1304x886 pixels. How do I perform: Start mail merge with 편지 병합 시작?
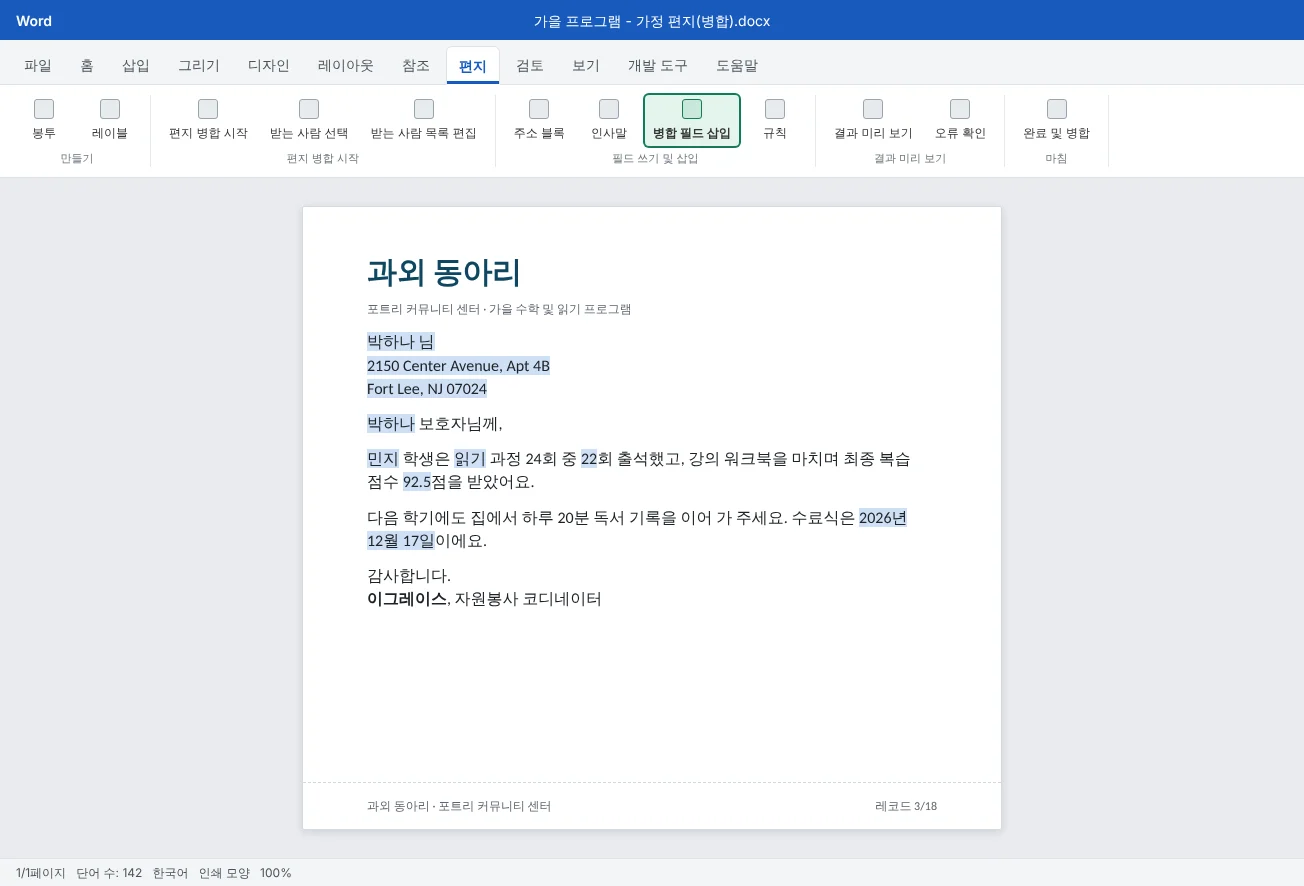click(208, 121)
